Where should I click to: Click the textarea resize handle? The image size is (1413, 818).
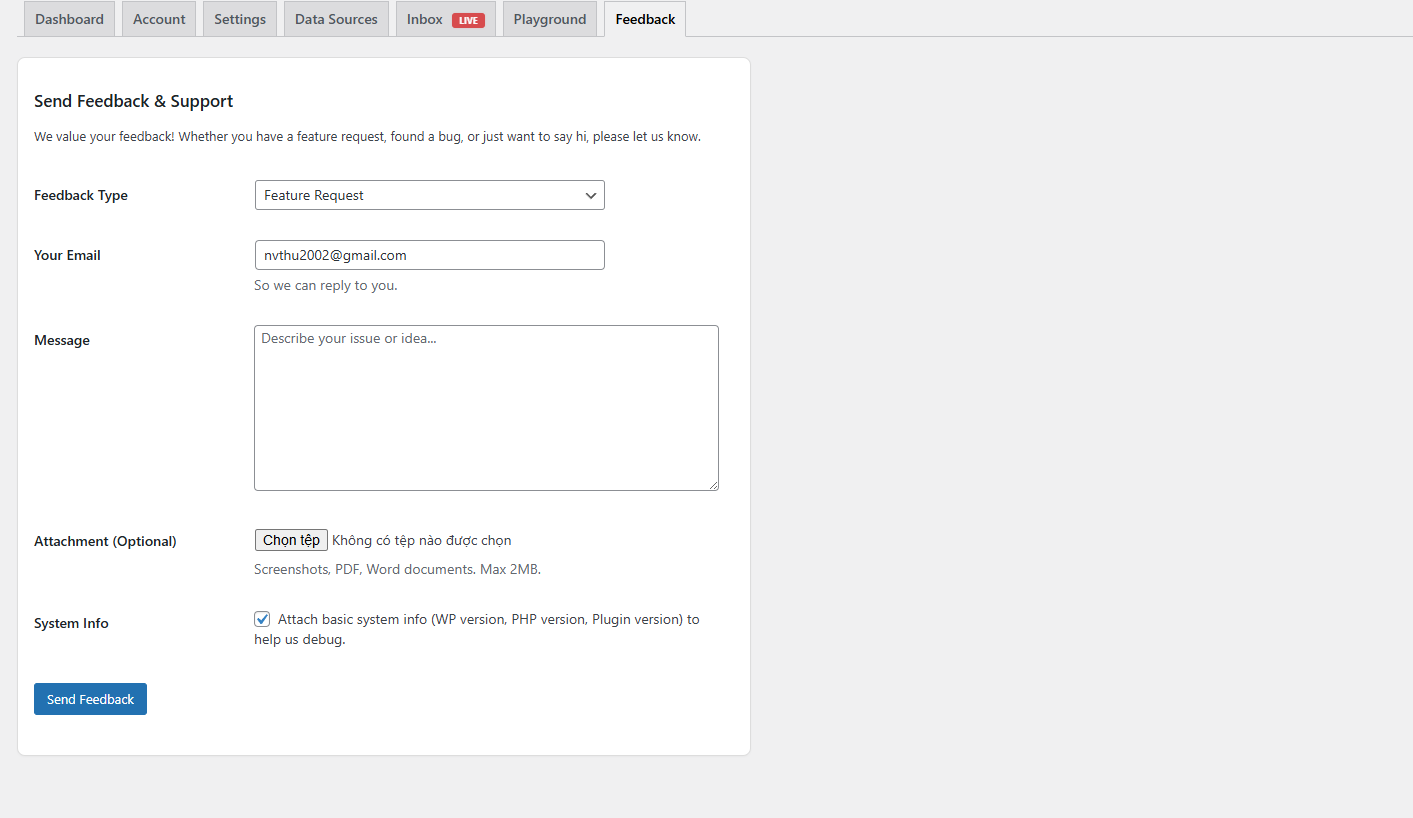pyautogui.click(x=714, y=485)
